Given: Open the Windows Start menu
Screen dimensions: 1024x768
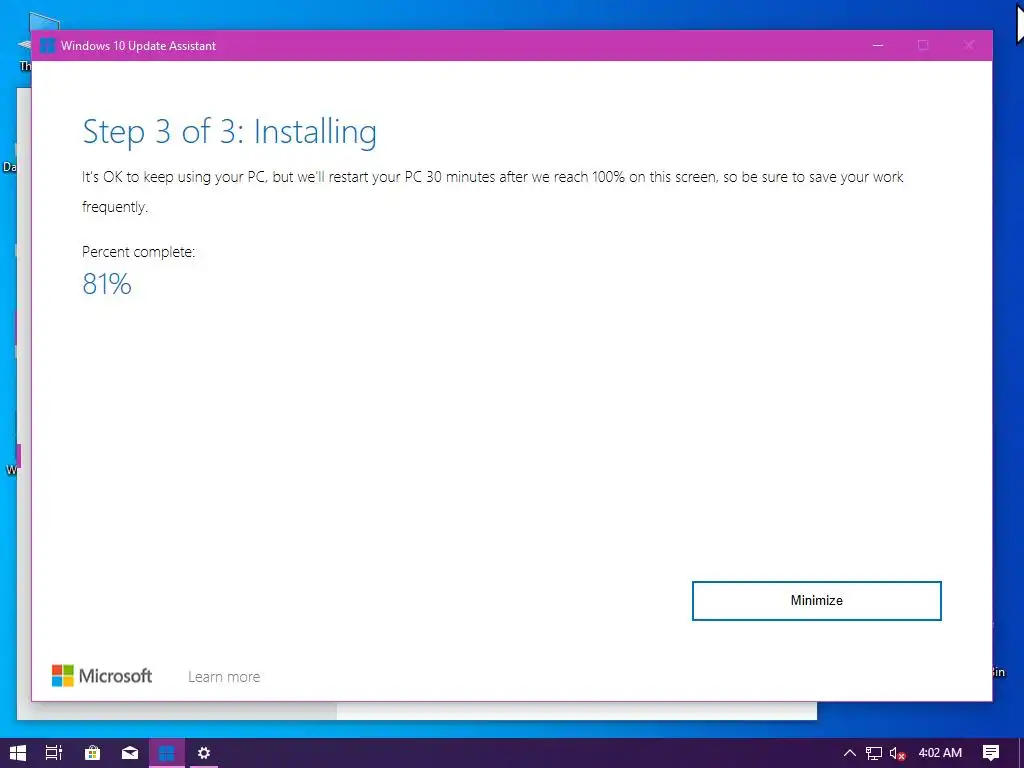Looking at the screenshot, I should point(18,753).
